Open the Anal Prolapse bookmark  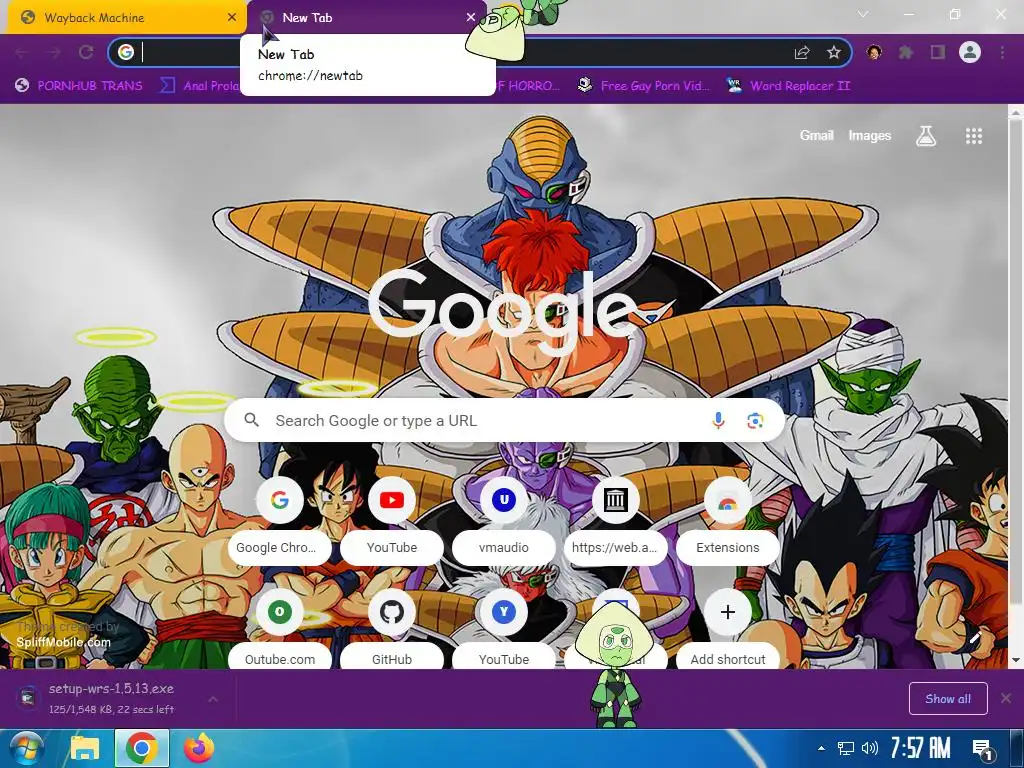point(200,86)
